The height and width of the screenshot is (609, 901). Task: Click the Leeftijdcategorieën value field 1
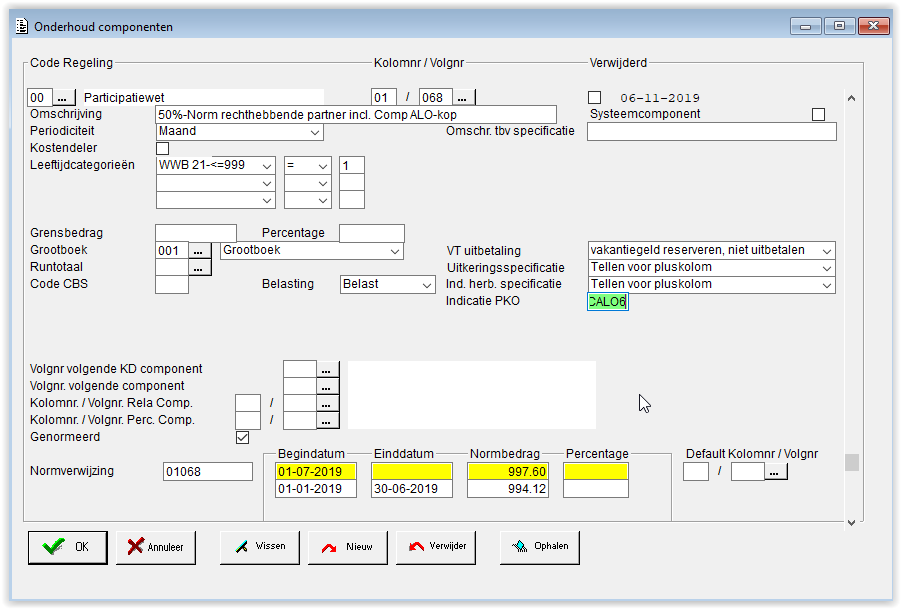click(352, 165)
